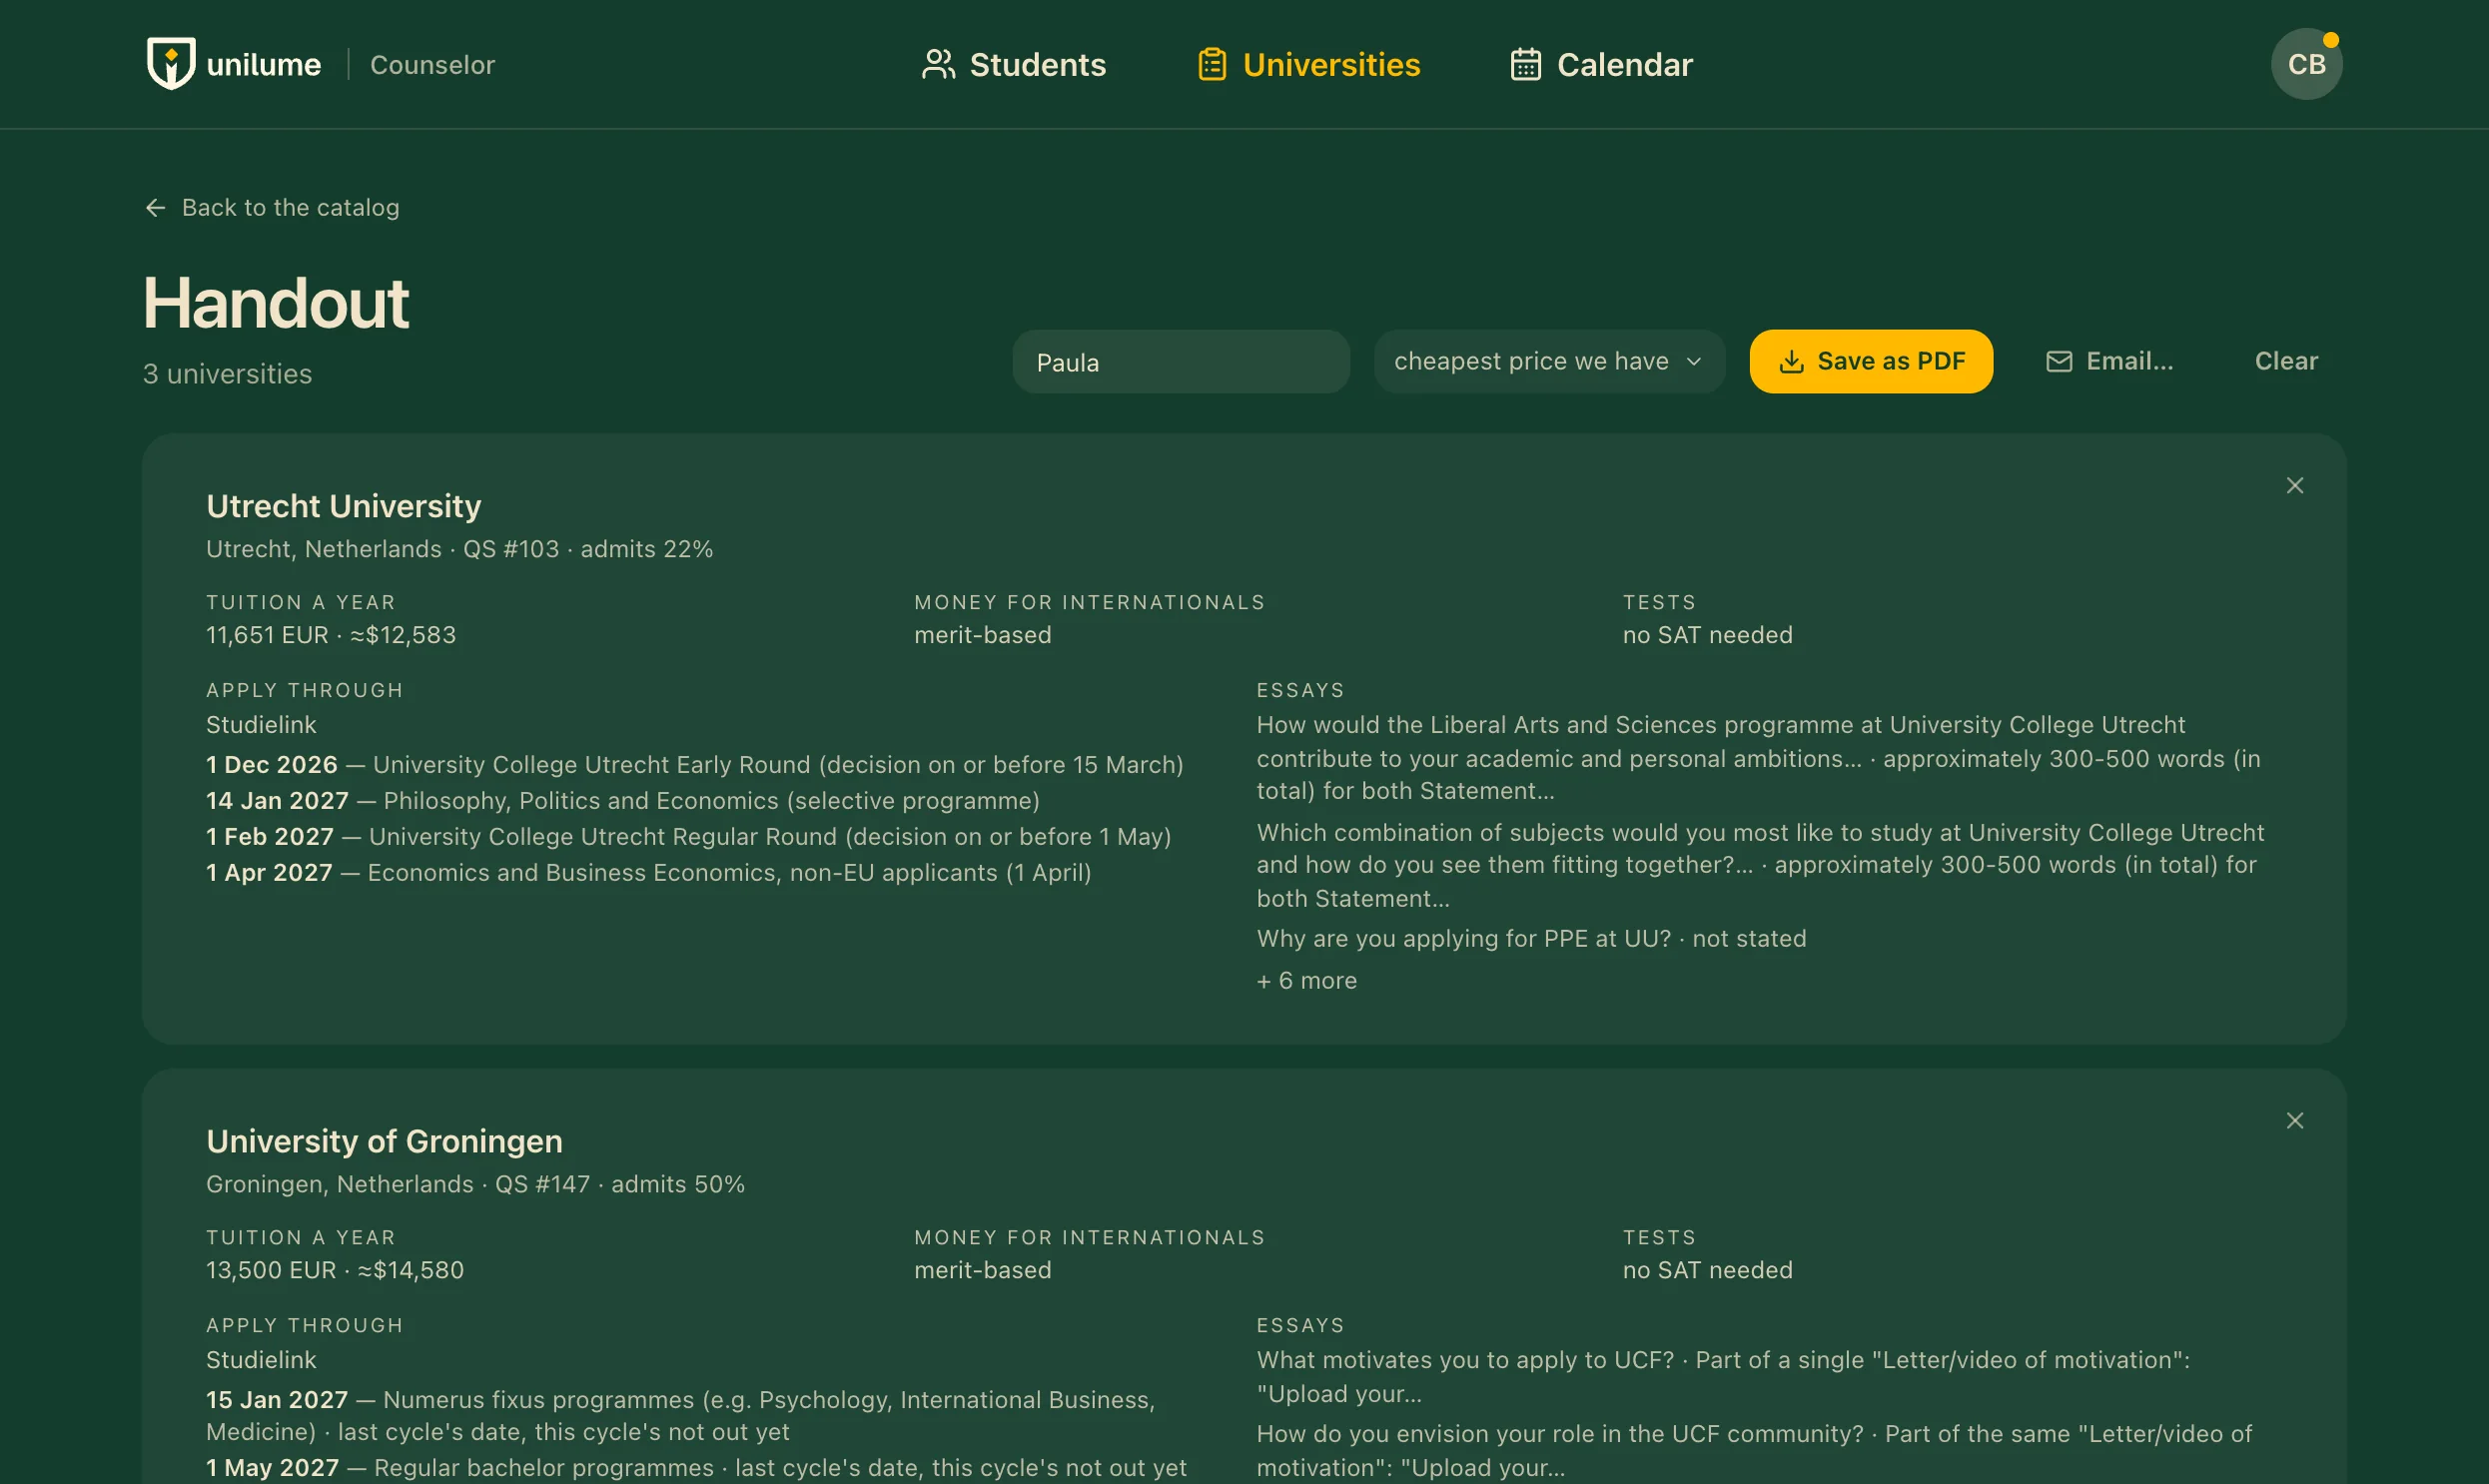2489x1484 pixels.
Task: Select Why are you applying for PPE essay
Action: click(x=1531, y=938)
